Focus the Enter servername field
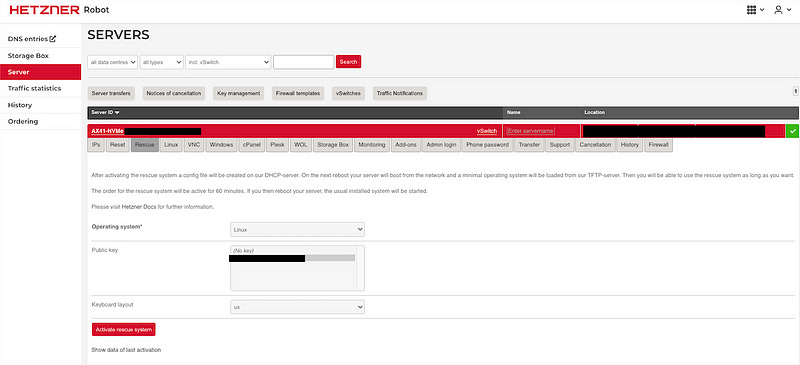 pyautogui.click(x=531, y=131)
